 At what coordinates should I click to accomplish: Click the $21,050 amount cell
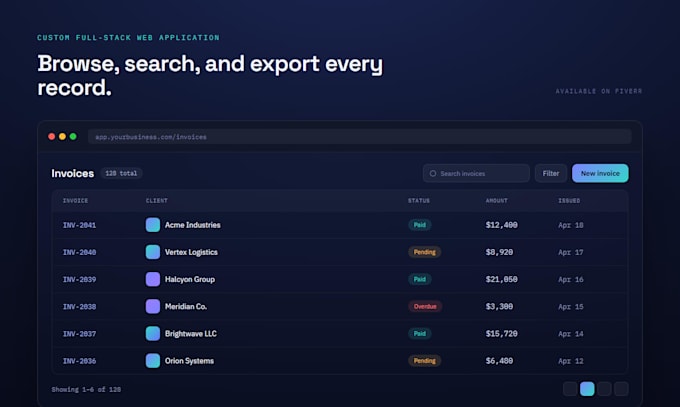501,279
